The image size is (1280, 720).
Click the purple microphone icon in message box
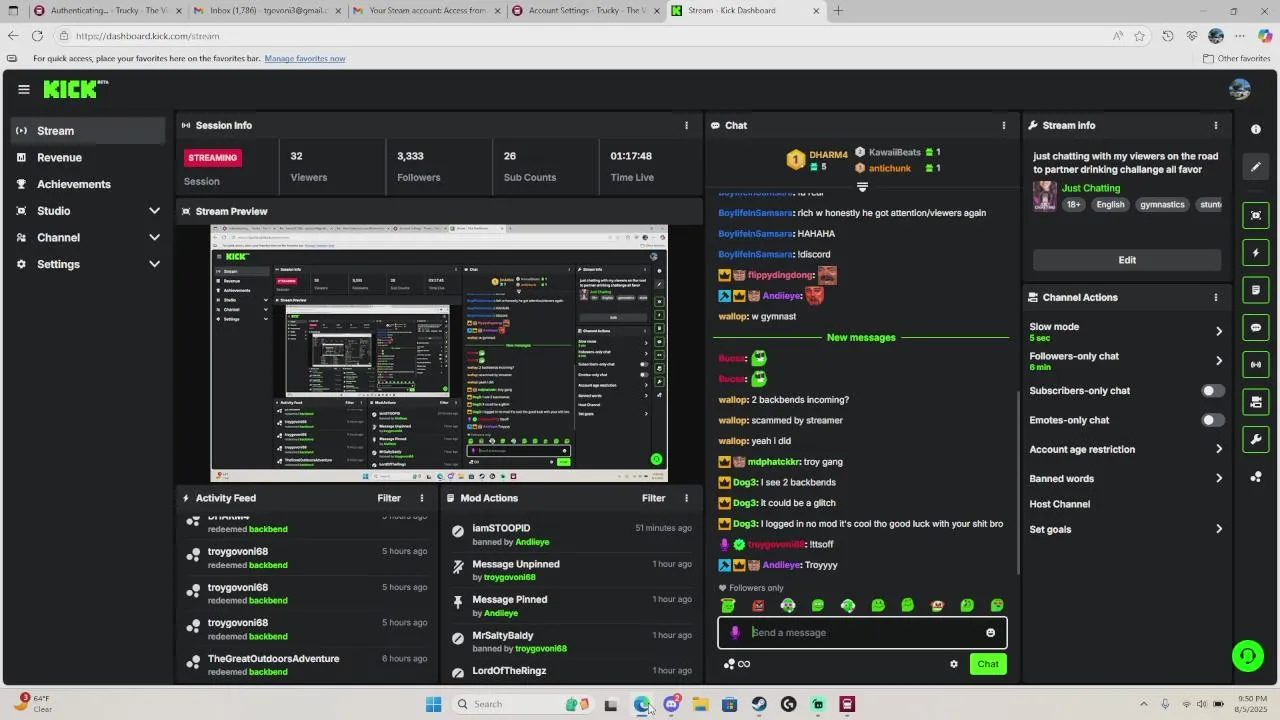tap(735, 632)
